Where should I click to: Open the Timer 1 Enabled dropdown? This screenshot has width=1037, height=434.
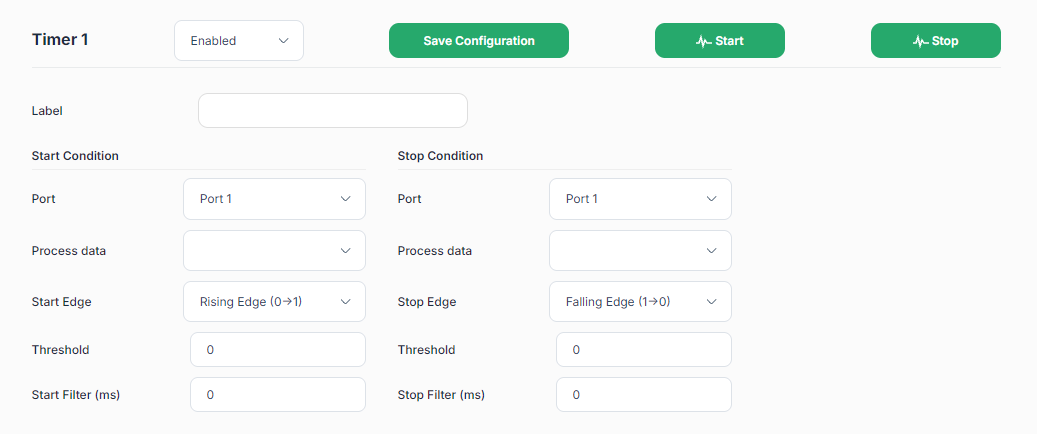239,40
